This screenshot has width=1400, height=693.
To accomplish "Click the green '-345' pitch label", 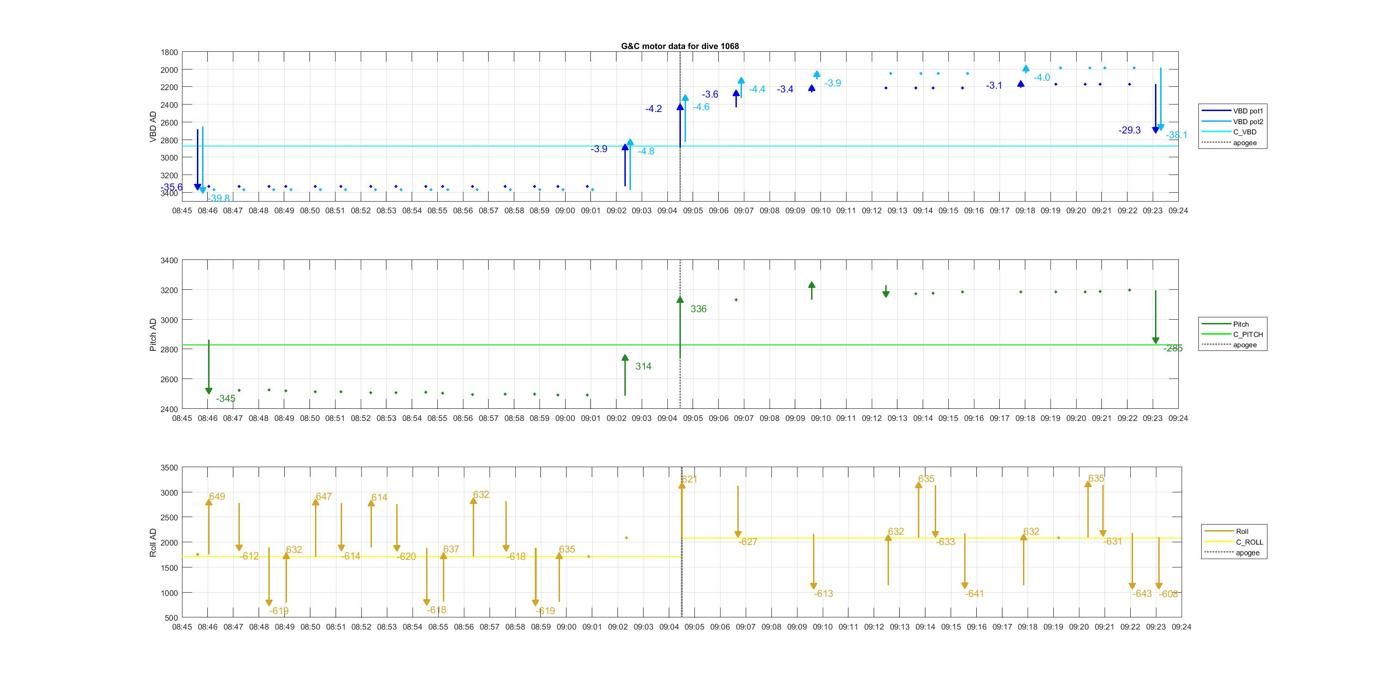I will 226,399.
